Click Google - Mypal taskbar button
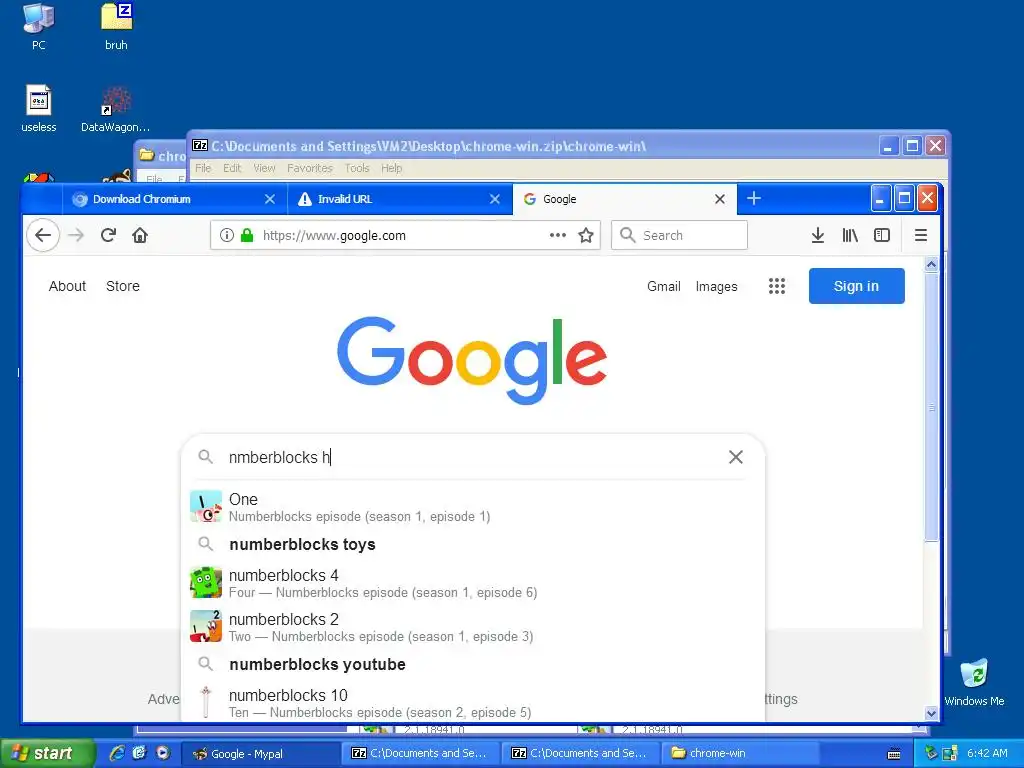 coord(260,753)
